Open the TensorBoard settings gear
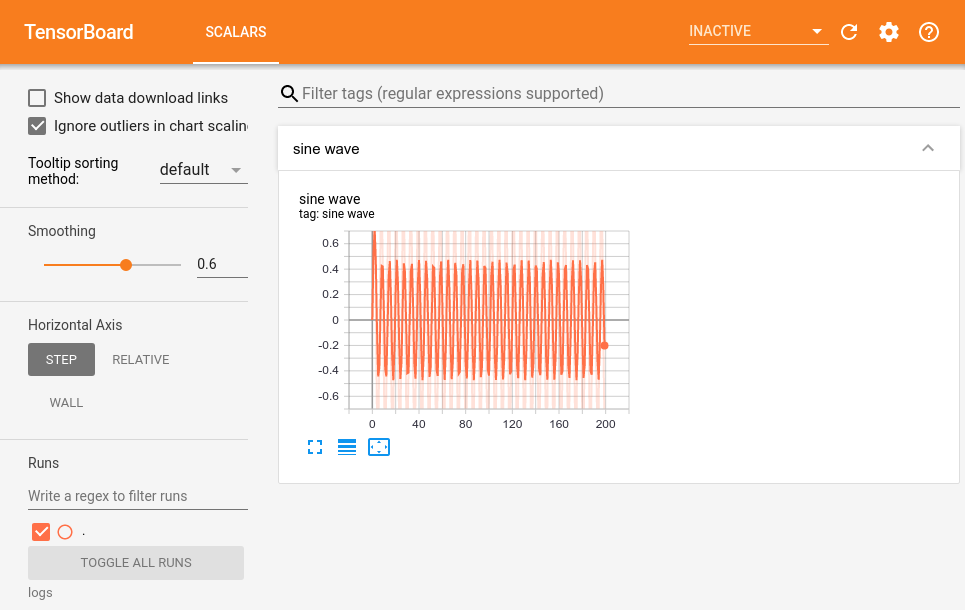This screenshot has width=966, height=610. [889, 32]
